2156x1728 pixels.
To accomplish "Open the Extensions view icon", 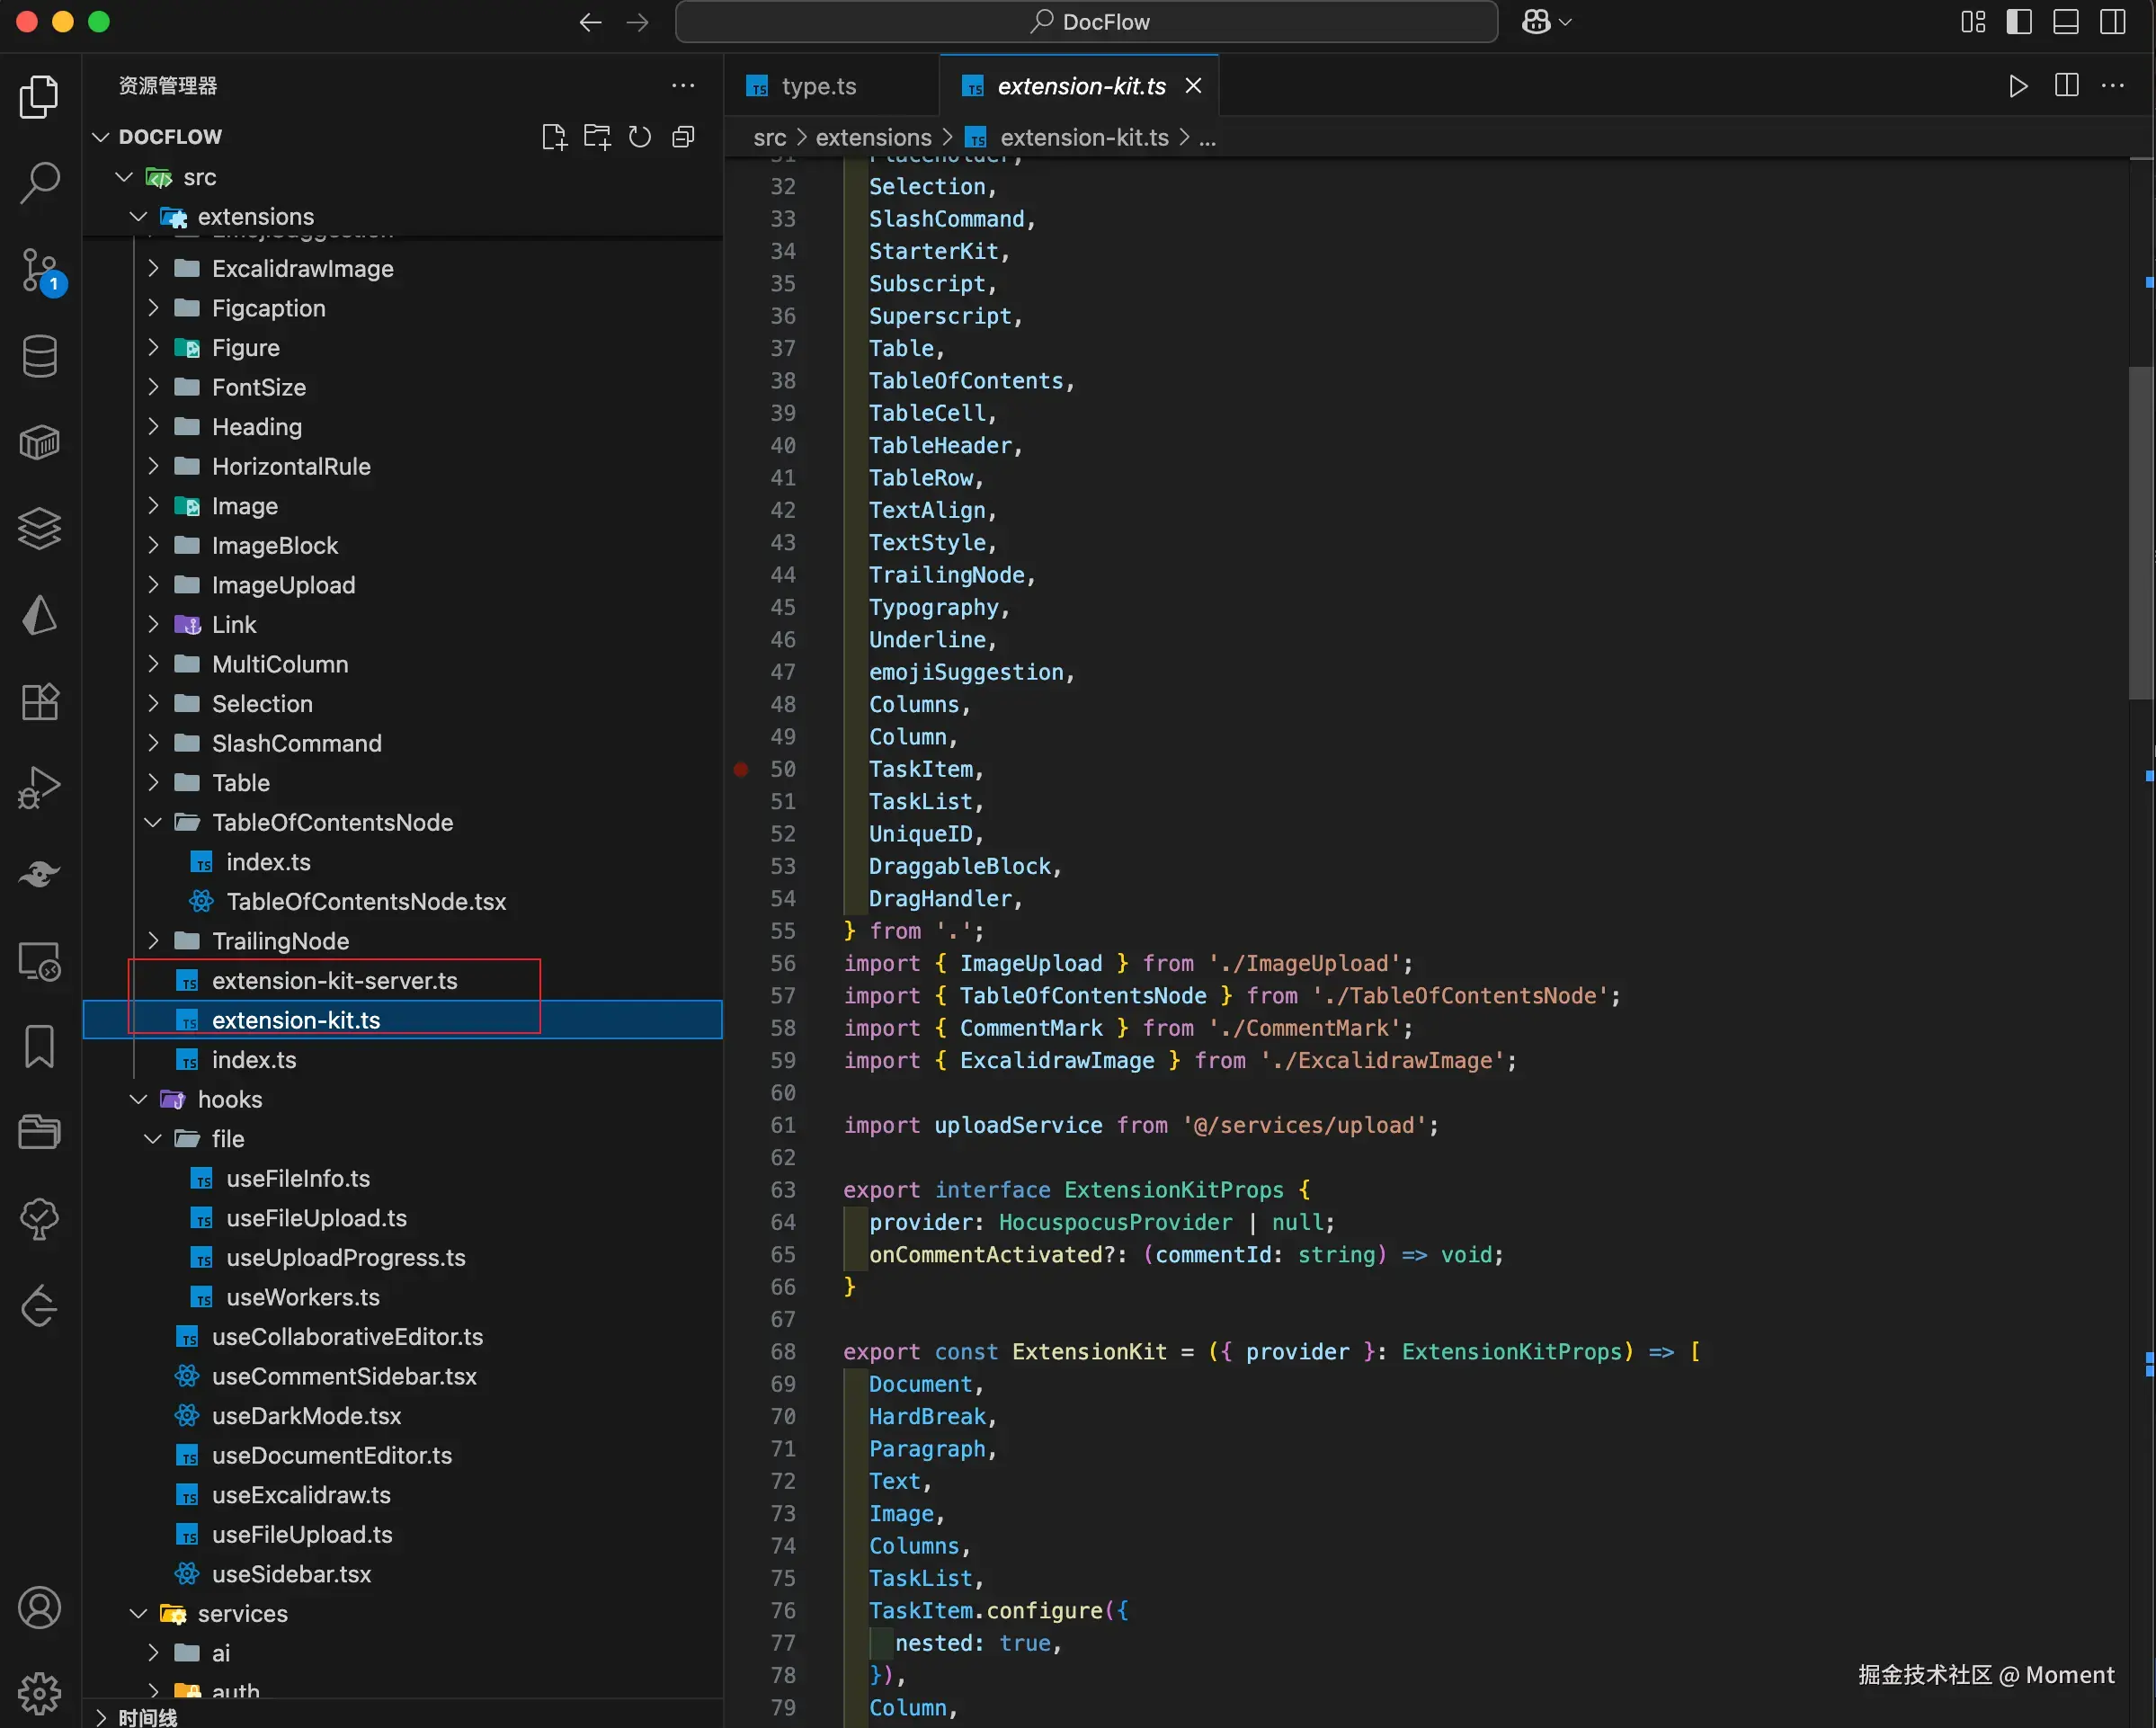I will click(40, 701).
